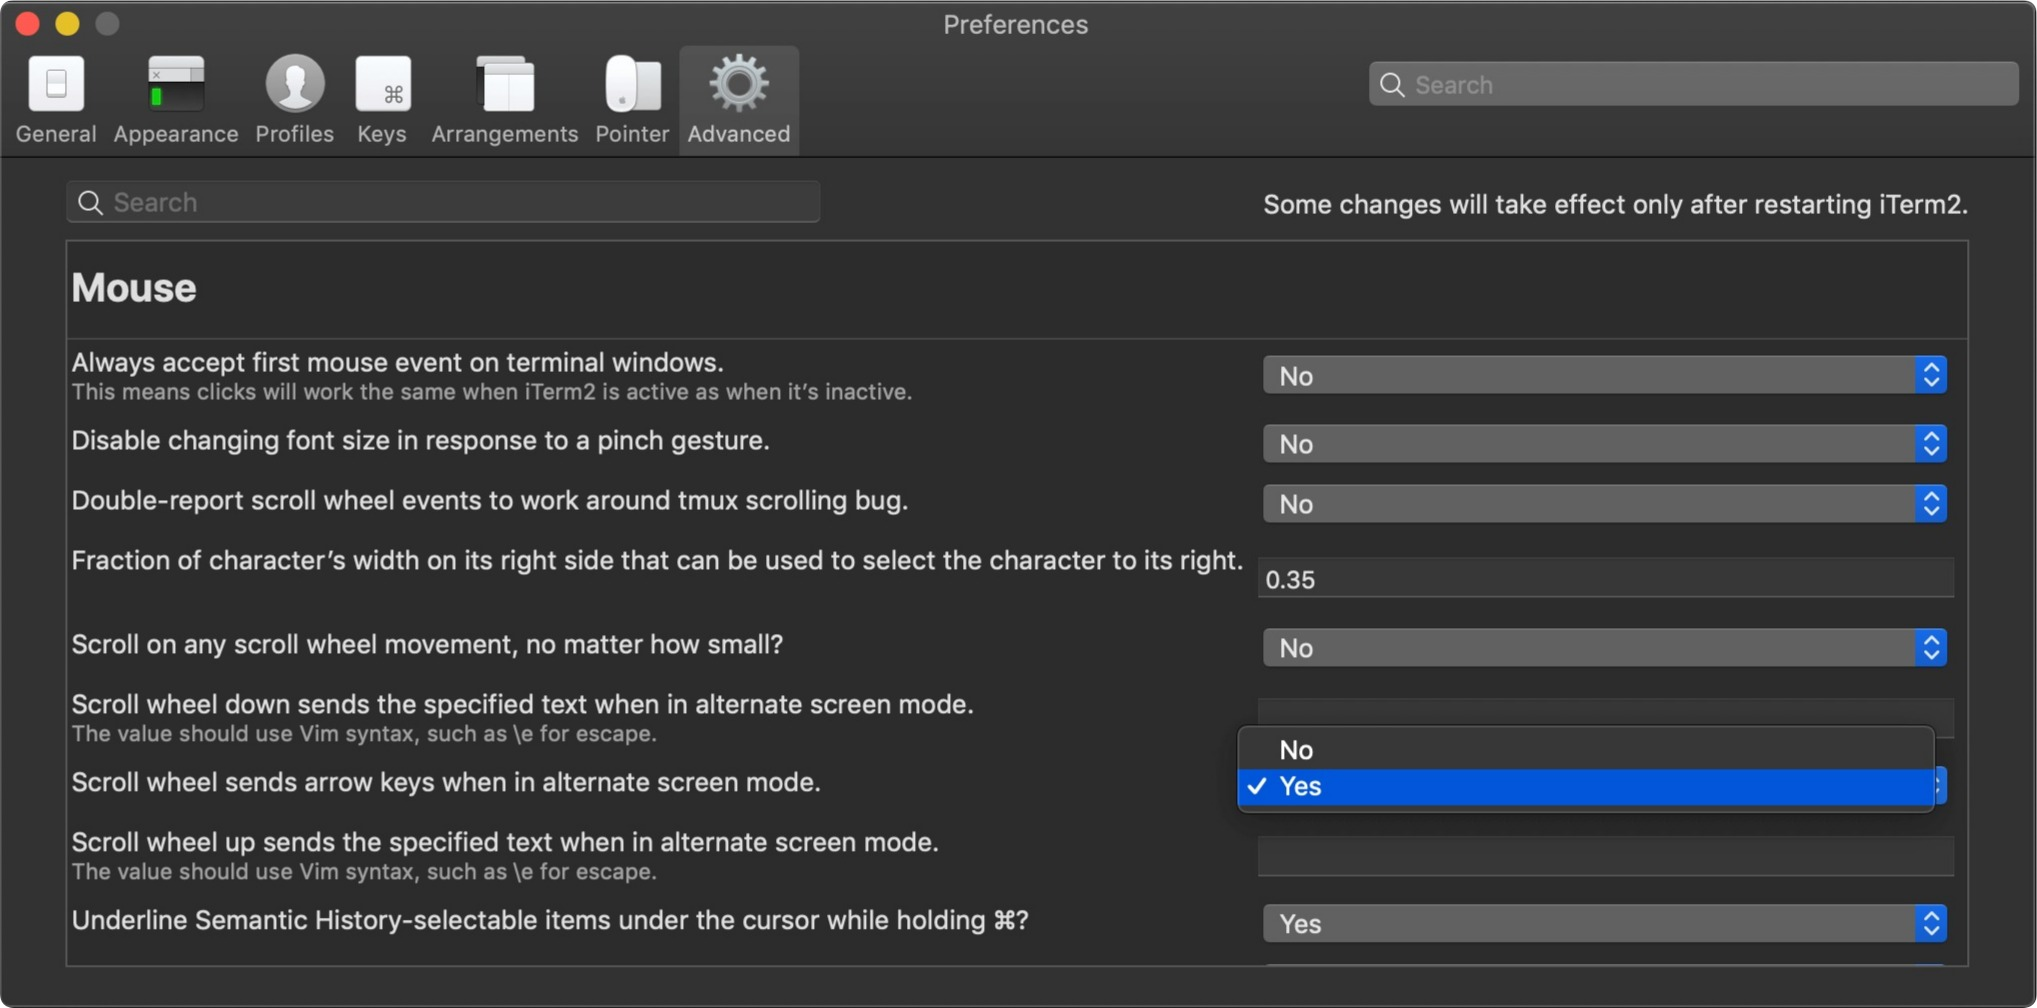Open the Pointer mouse preferences icon
The image size is (2037, 1008).
(x=631, y=95)
